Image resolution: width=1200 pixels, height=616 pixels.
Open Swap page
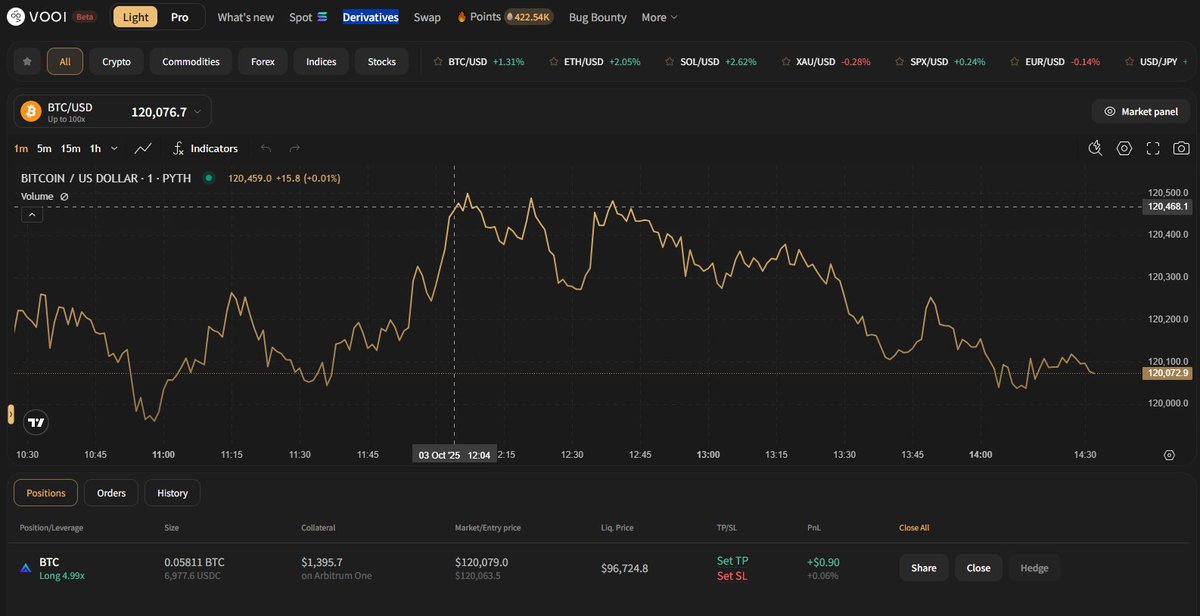(x=427, y=17)
